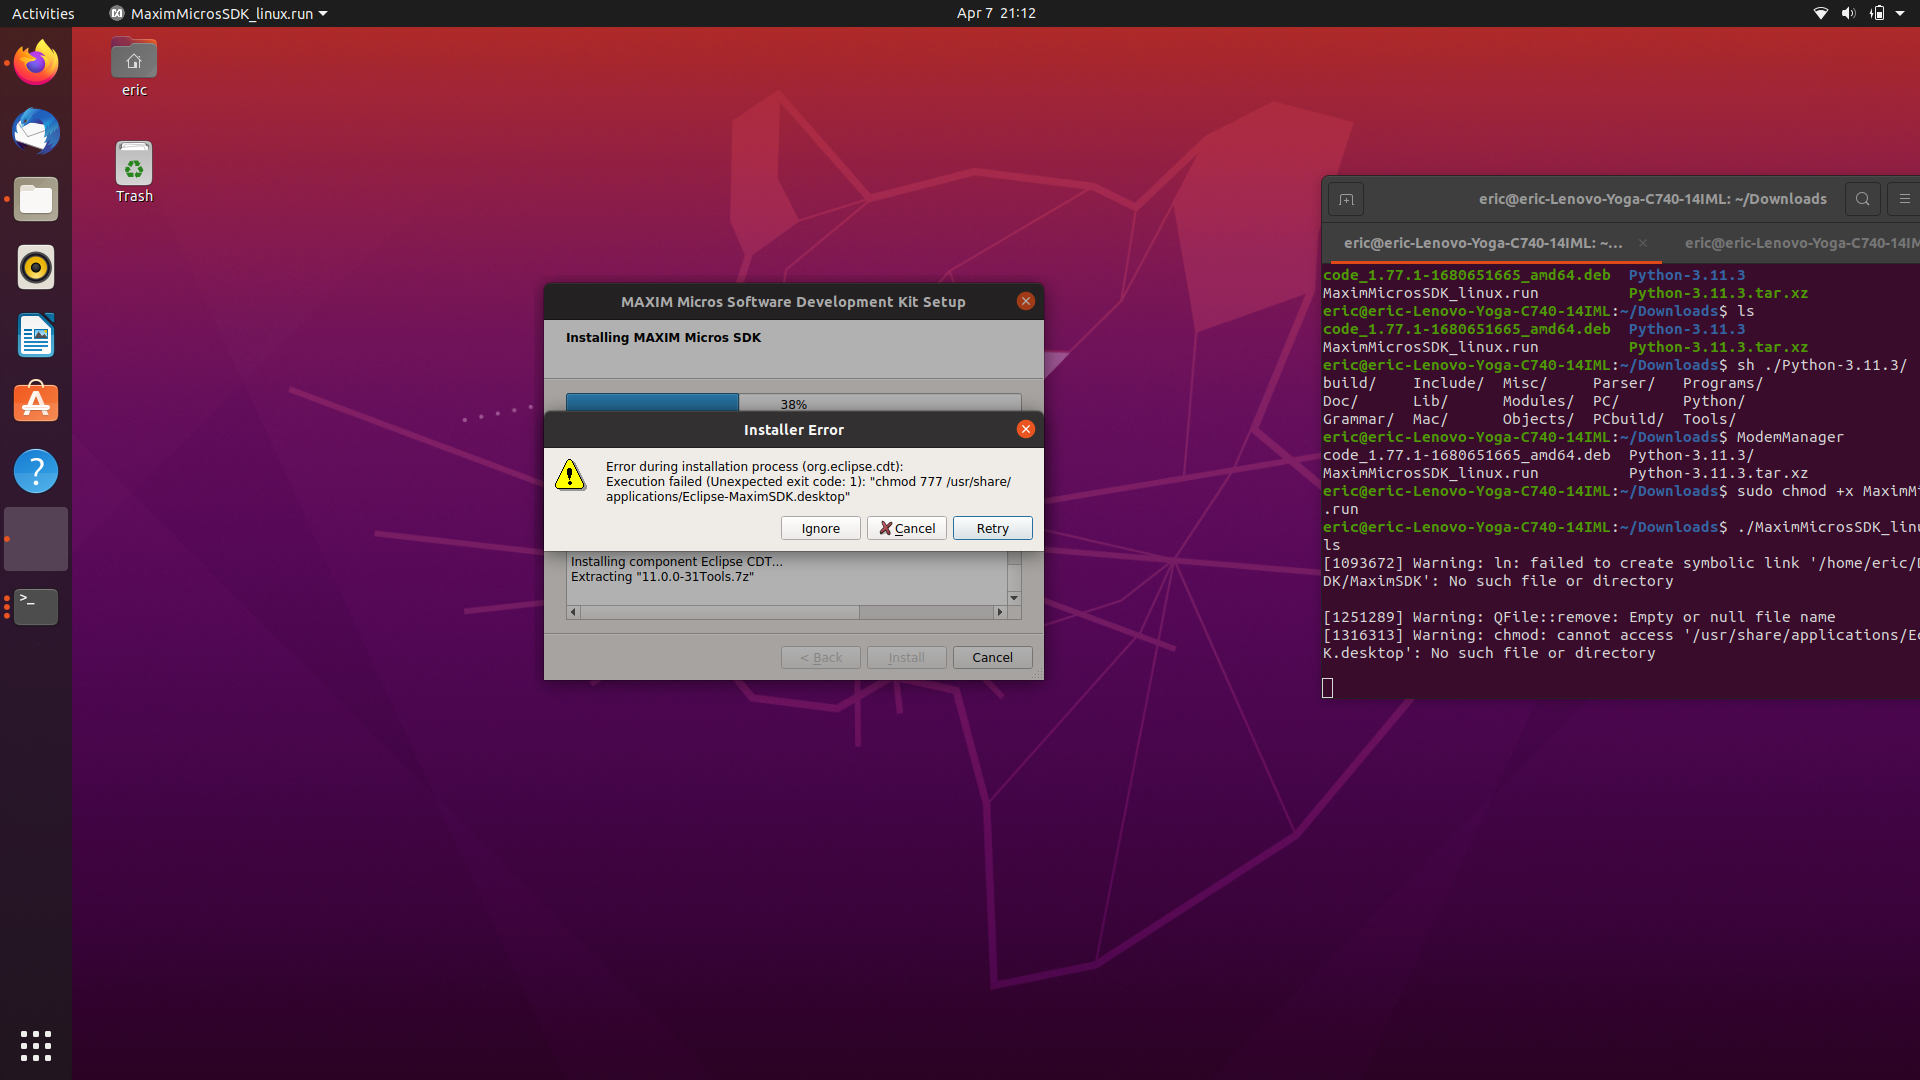
Task: Click the install log horizontal scrollbar
Action: pyautogui.click(x=786, y=612)
